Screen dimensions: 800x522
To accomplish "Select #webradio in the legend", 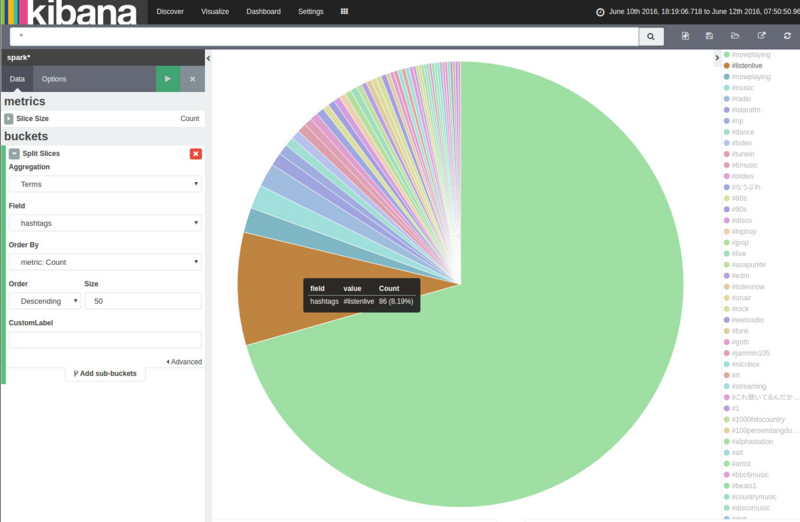I will (x=747, y=320).
